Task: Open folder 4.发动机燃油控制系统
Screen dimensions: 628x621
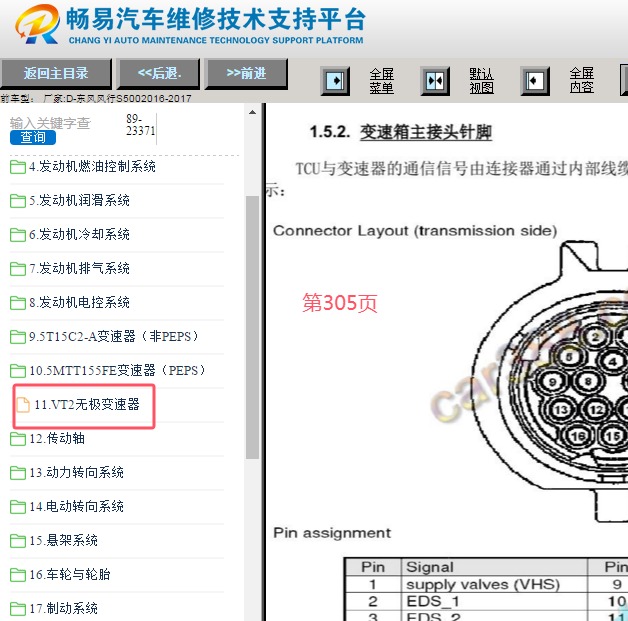Action: pyautogui.click(x=92, y=167)
